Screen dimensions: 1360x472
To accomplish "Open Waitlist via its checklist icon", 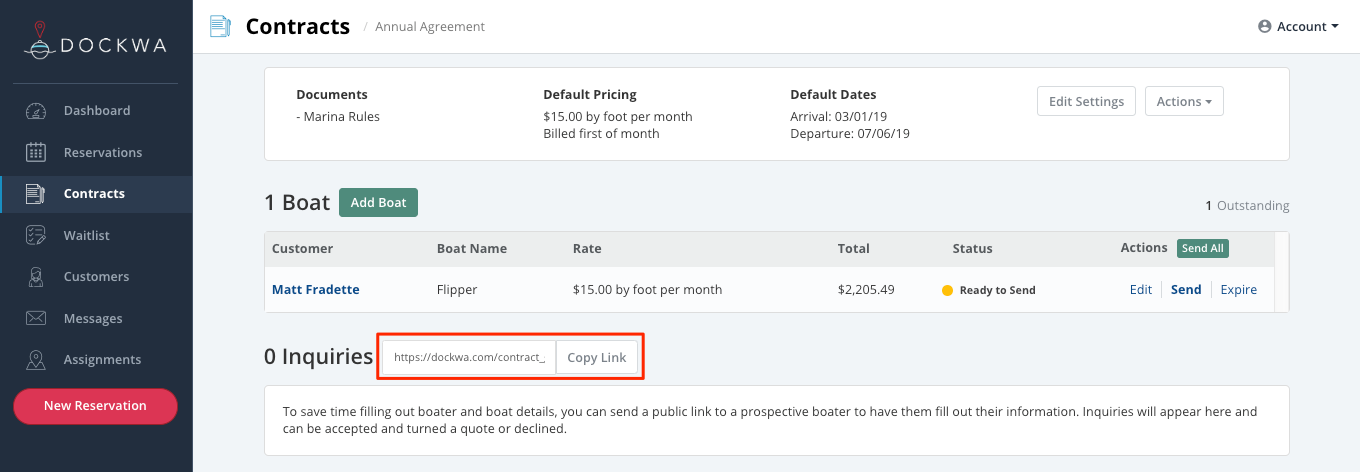I will (36, 236).
